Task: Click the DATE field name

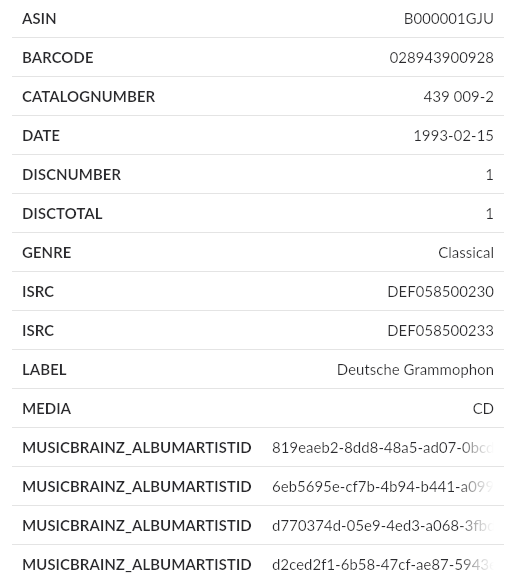Action: tap(41, 136)
